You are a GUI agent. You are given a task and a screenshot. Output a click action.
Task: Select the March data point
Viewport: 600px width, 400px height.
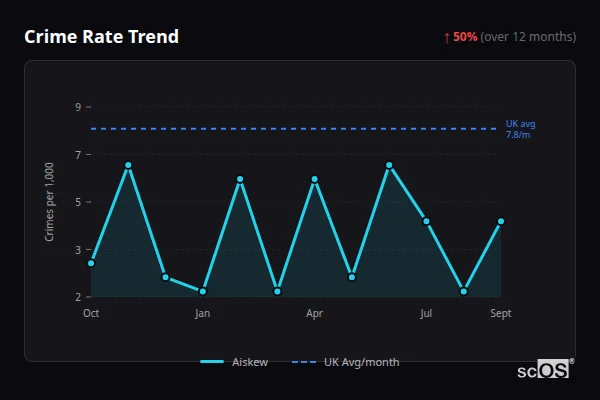(277, 292)
